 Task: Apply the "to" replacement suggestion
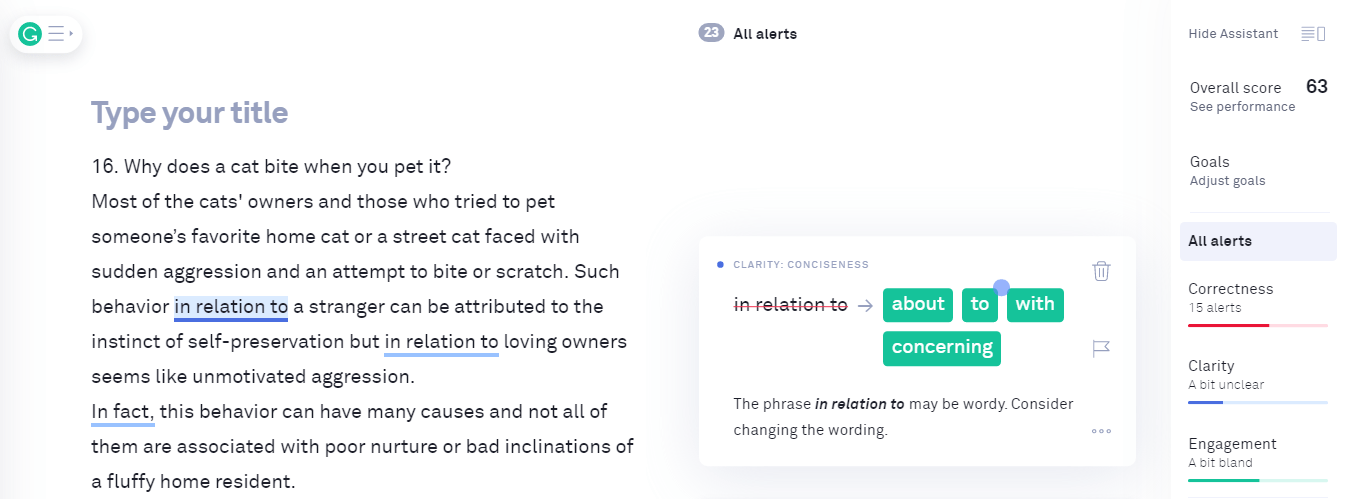[980, 305]
